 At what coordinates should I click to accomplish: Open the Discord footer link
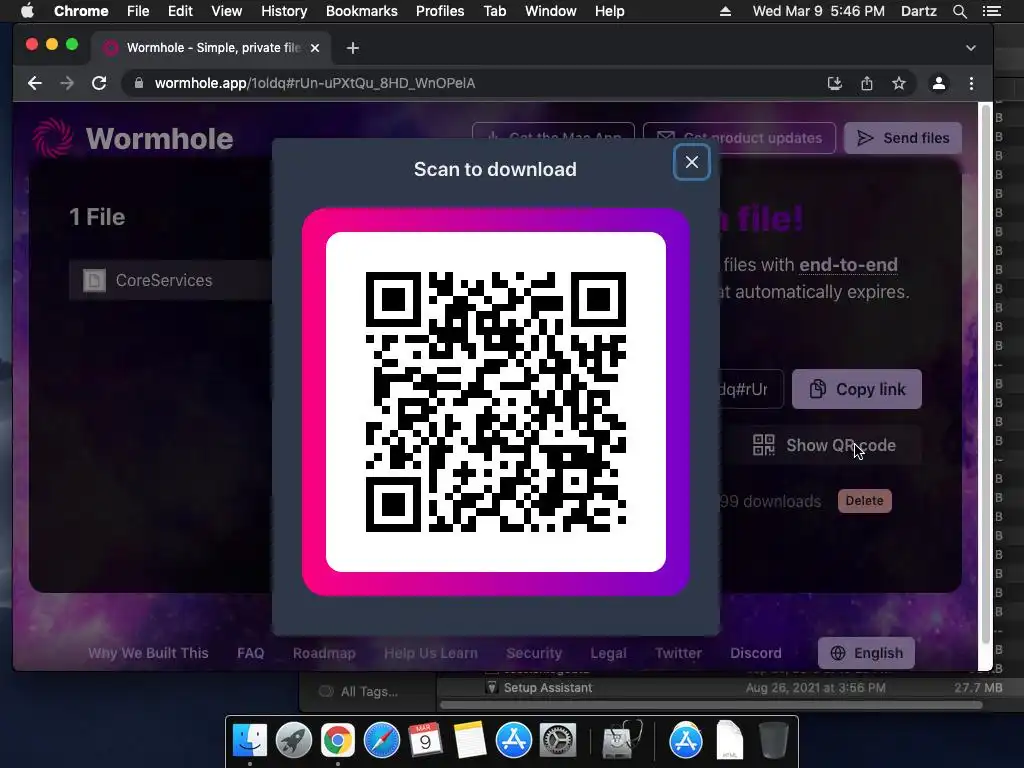pyautogui.click(x=756, y=653)
